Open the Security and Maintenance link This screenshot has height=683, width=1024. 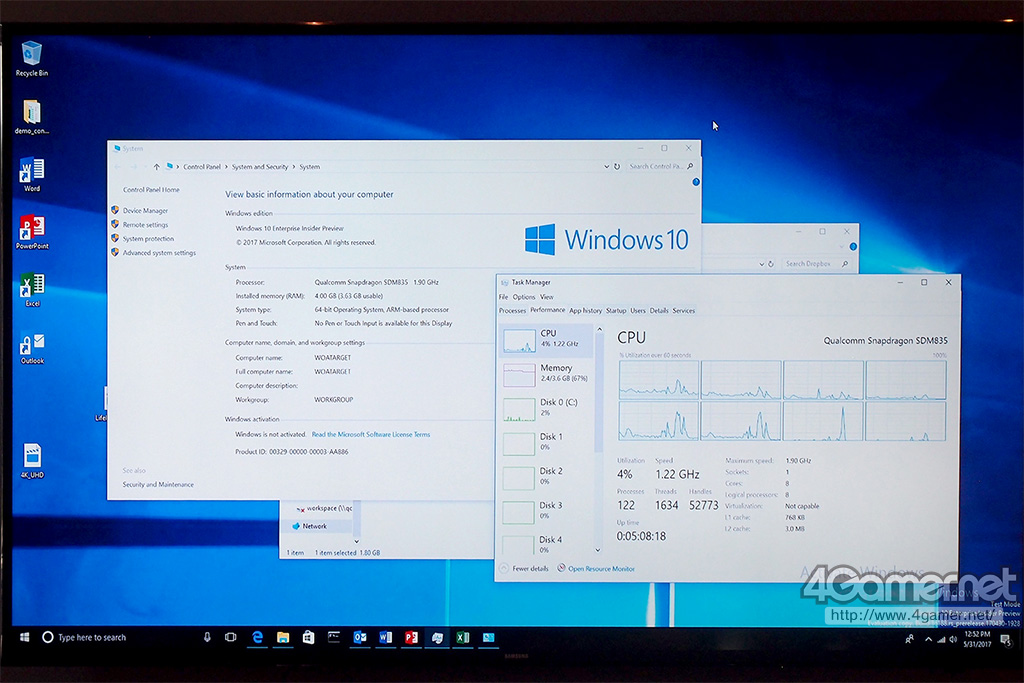157,484
